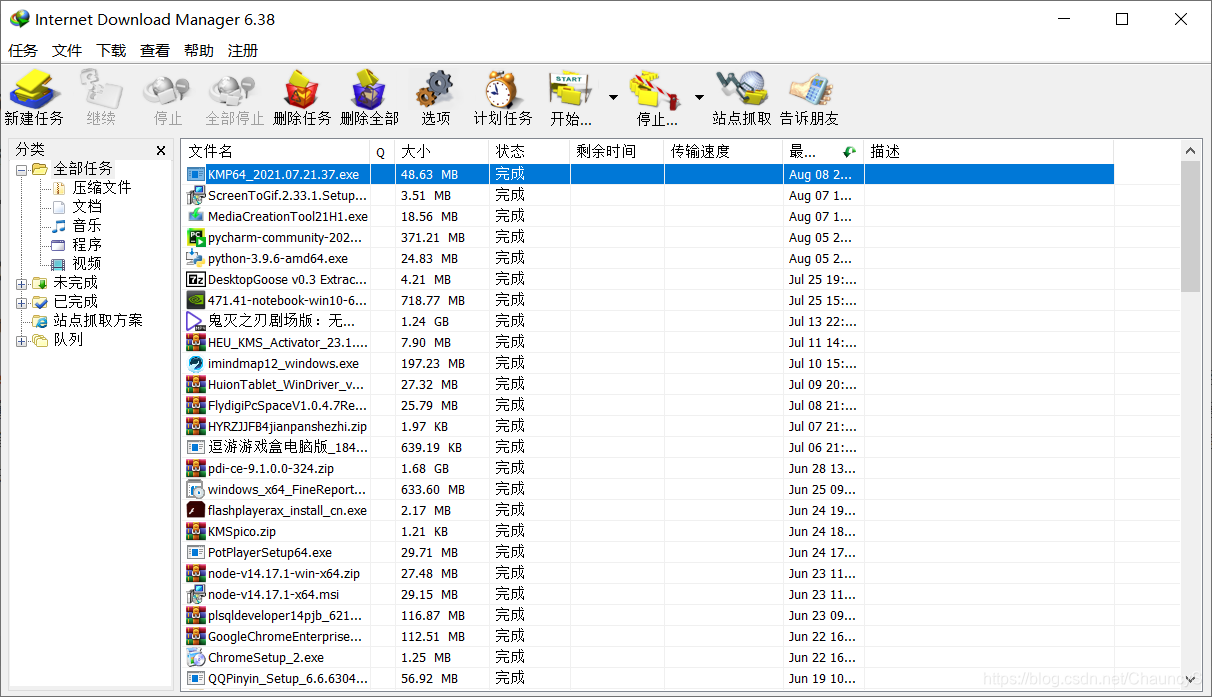Expand the 未完成 tree node

click(x=22, y=283)
